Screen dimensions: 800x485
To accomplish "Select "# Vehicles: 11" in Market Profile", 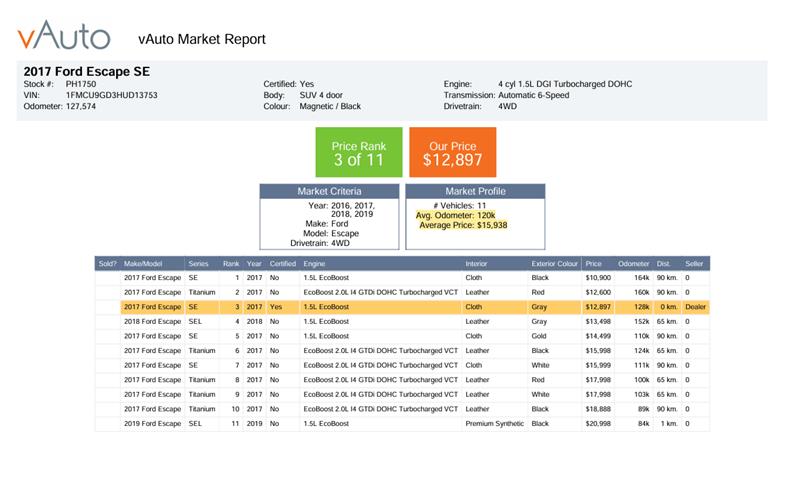I will coord(460,206).
